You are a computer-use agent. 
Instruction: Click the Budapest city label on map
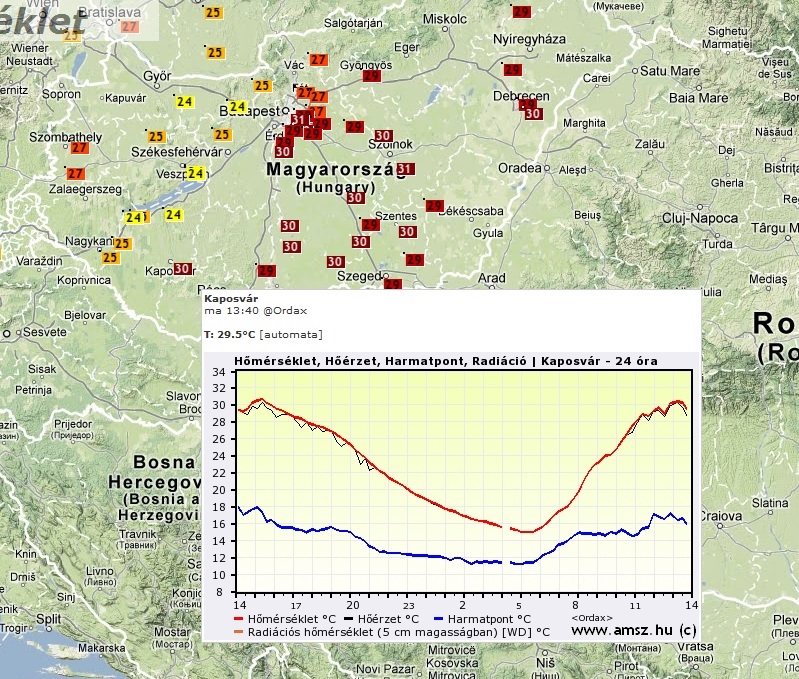(x=249, y=111)
